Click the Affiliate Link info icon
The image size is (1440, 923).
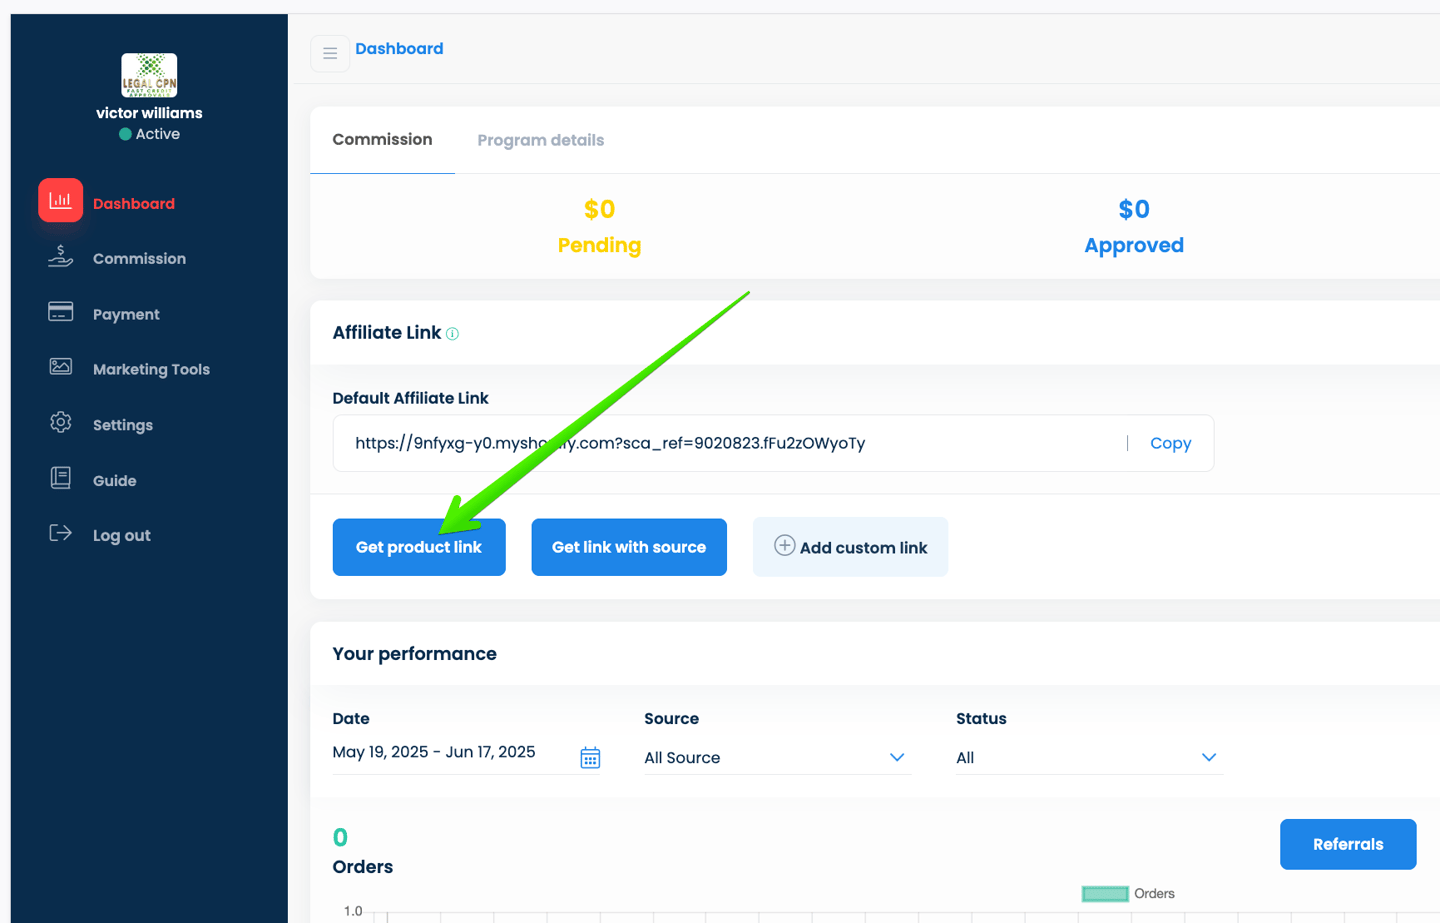coord(452,334)
